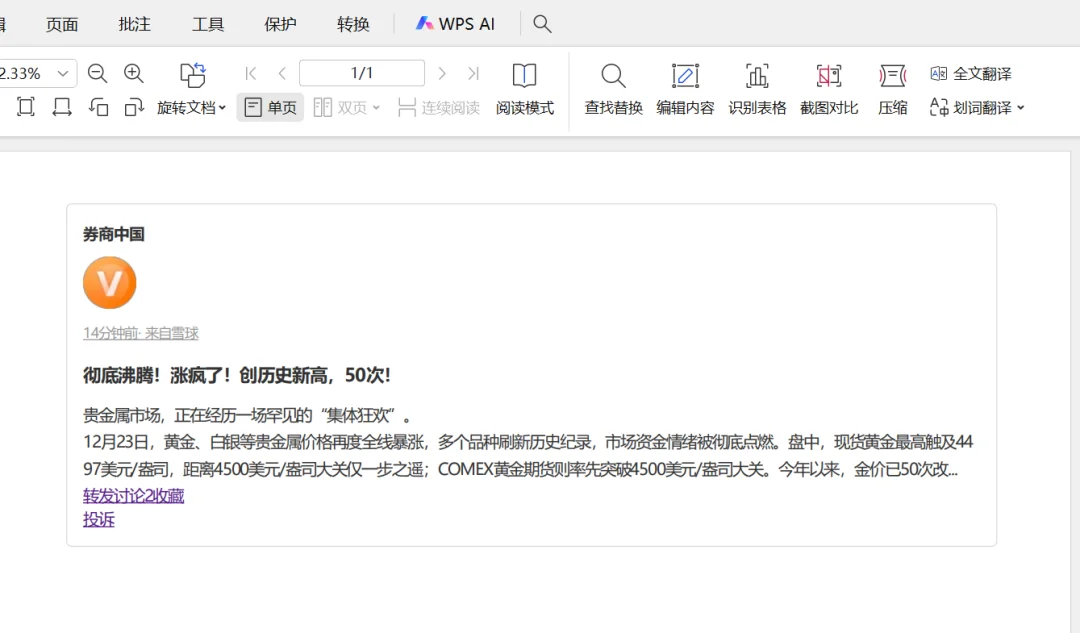Open the 工具 menu tab

[208, 24]
